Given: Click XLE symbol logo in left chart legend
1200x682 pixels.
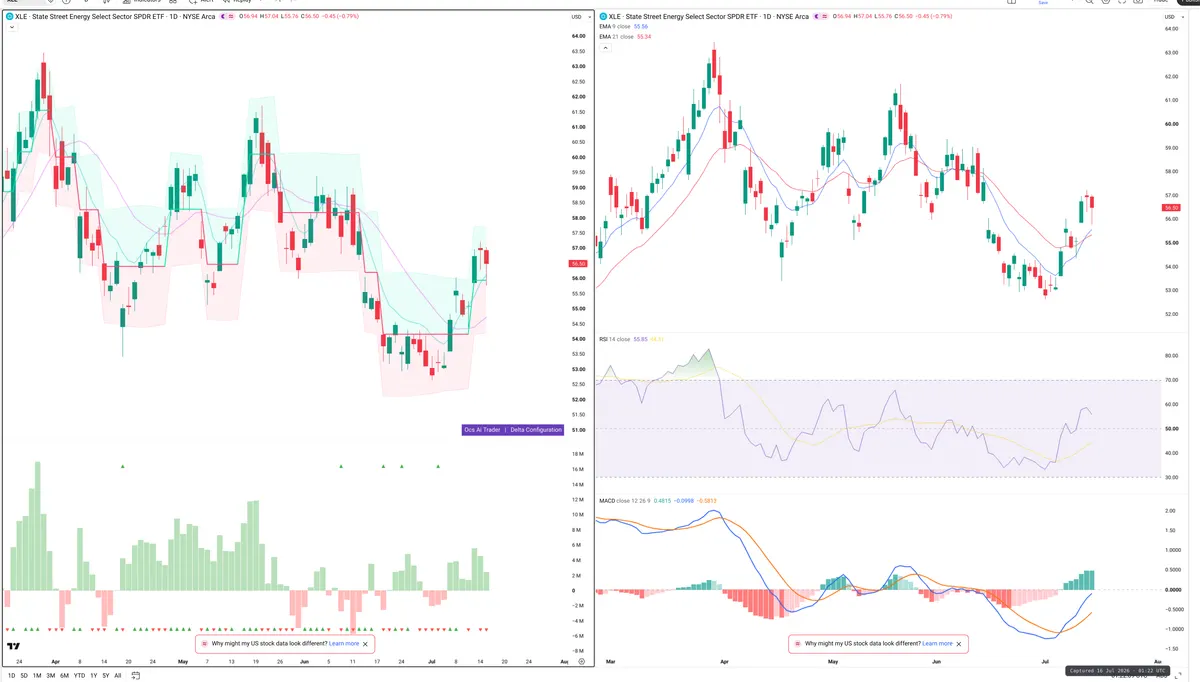Looking at the screenshot, I should click(10, 17).
